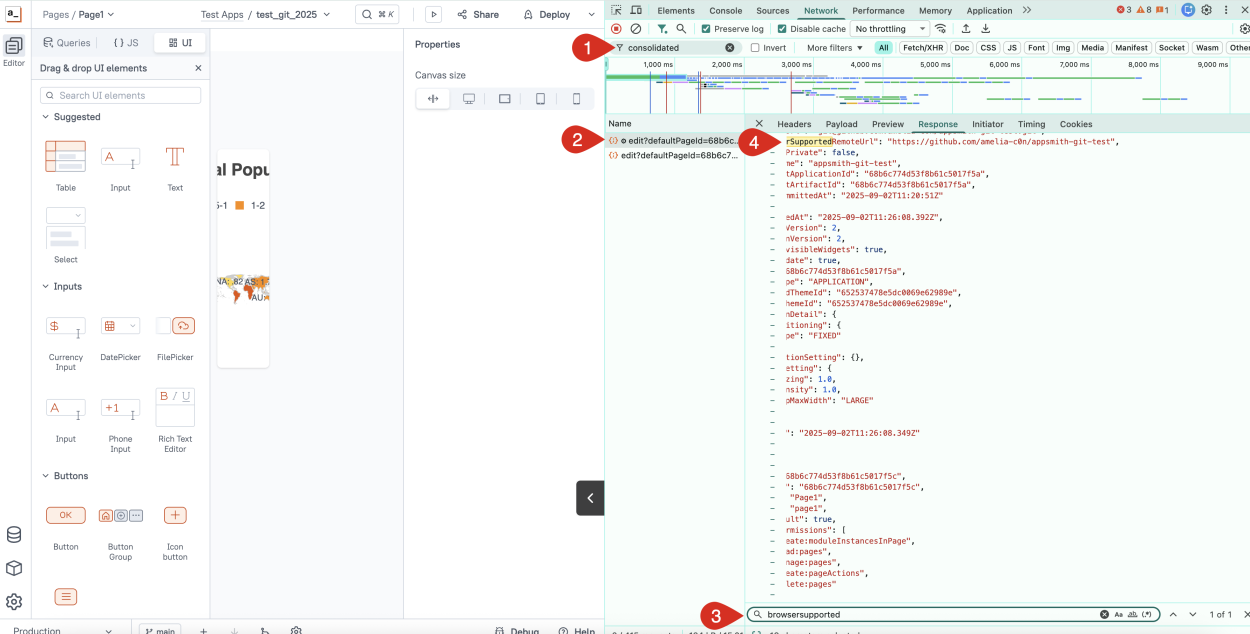Expand the More filters dropdown
The width and height of the screenshot is (1250, 634).
pyautogui.click(x=829, y=47)
